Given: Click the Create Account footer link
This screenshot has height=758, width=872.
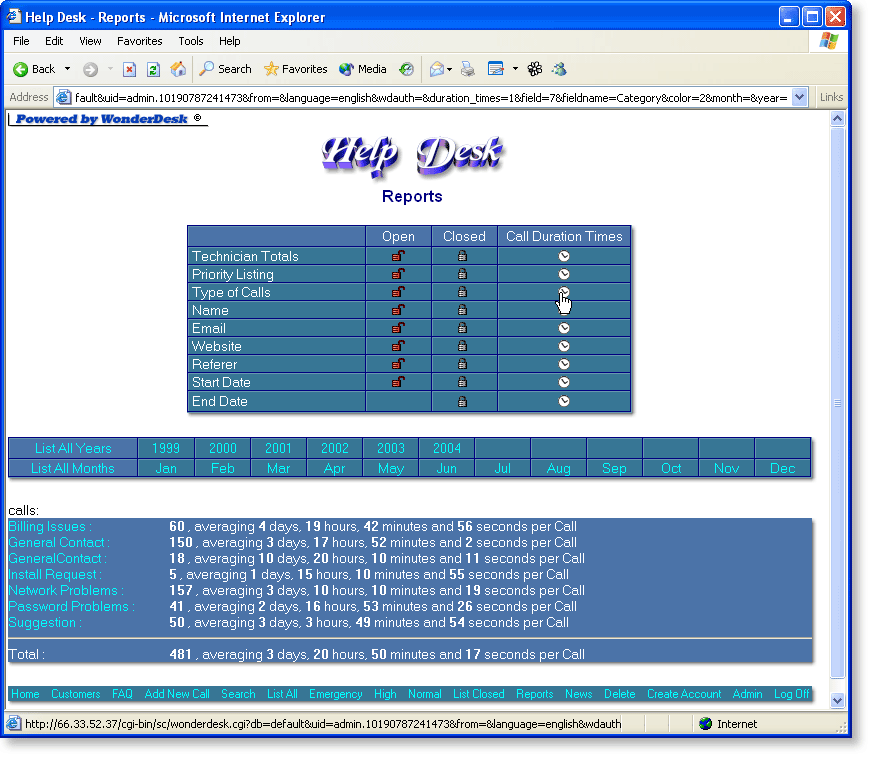Looking at the screenshot, I should click(684, 694).
